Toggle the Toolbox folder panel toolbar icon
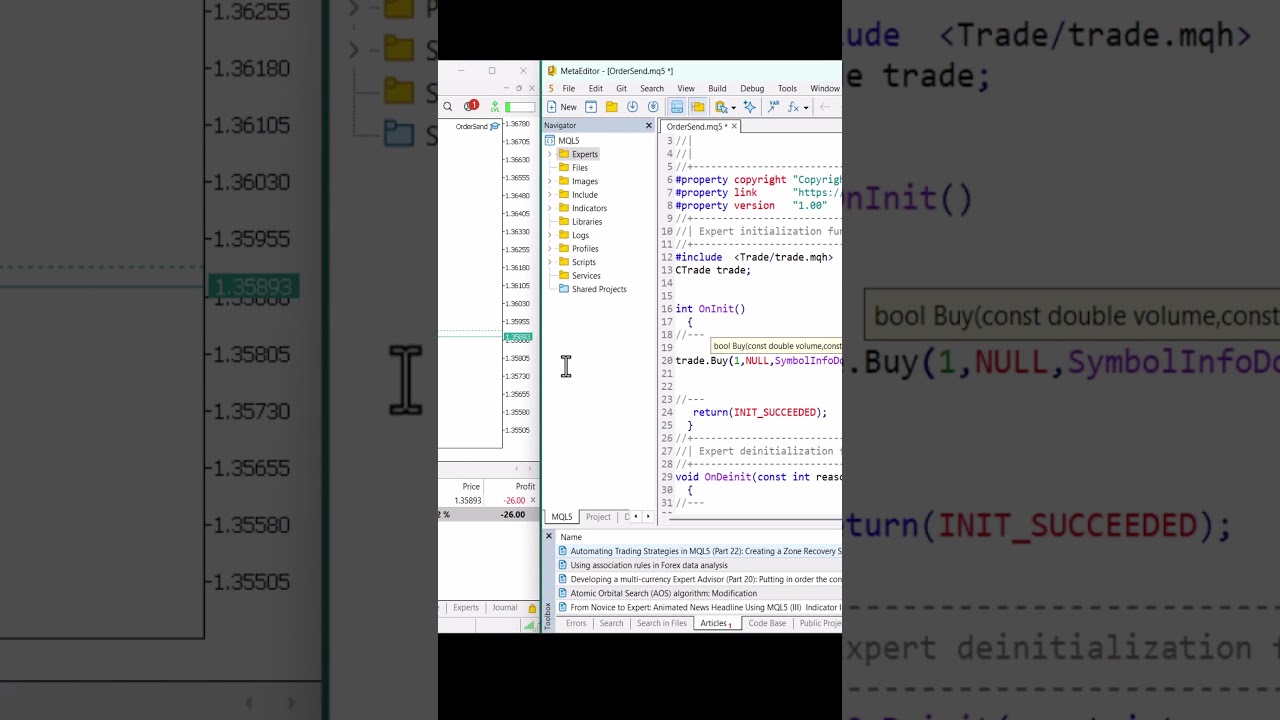Viewport: 1280px width, 720px height. 698,107
